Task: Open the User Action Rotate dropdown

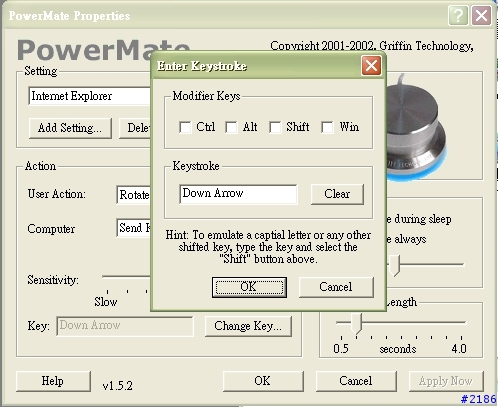Action: 133,195
